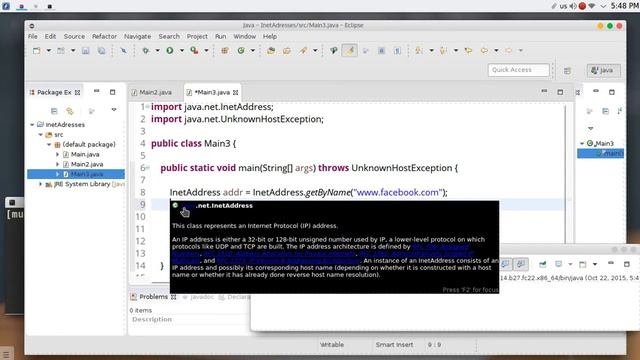Open the Refactor menu
Image resolution: width=640 pixels, height=360 pixels.
pos(104,36)
